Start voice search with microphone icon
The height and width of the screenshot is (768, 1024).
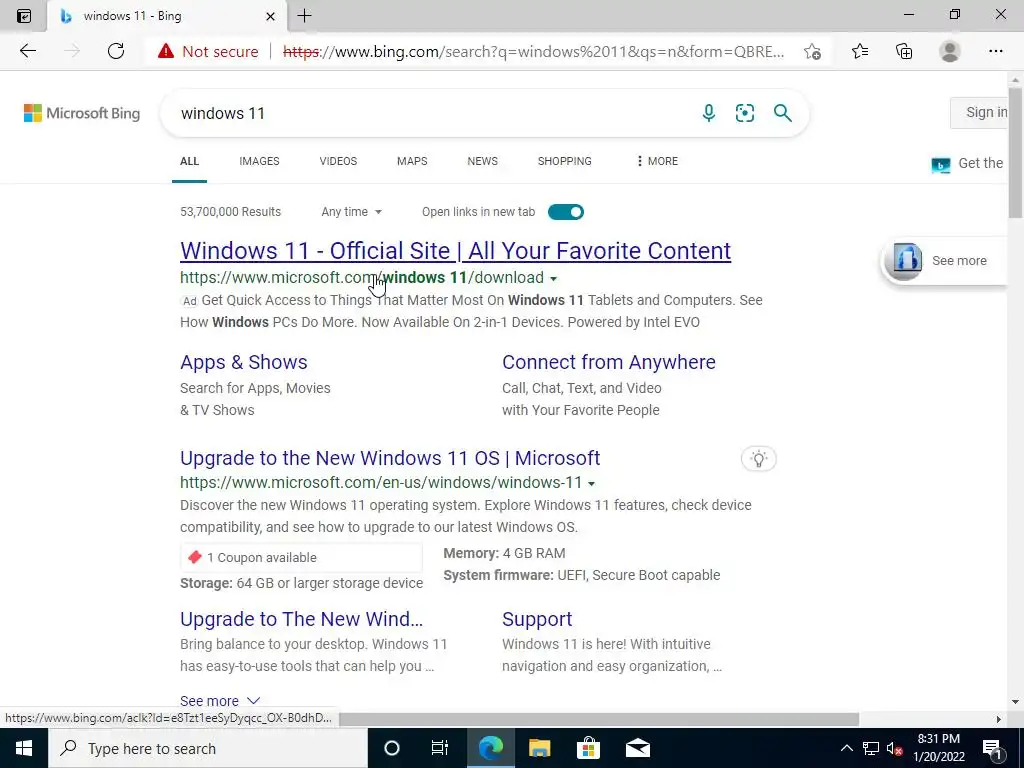709,113
